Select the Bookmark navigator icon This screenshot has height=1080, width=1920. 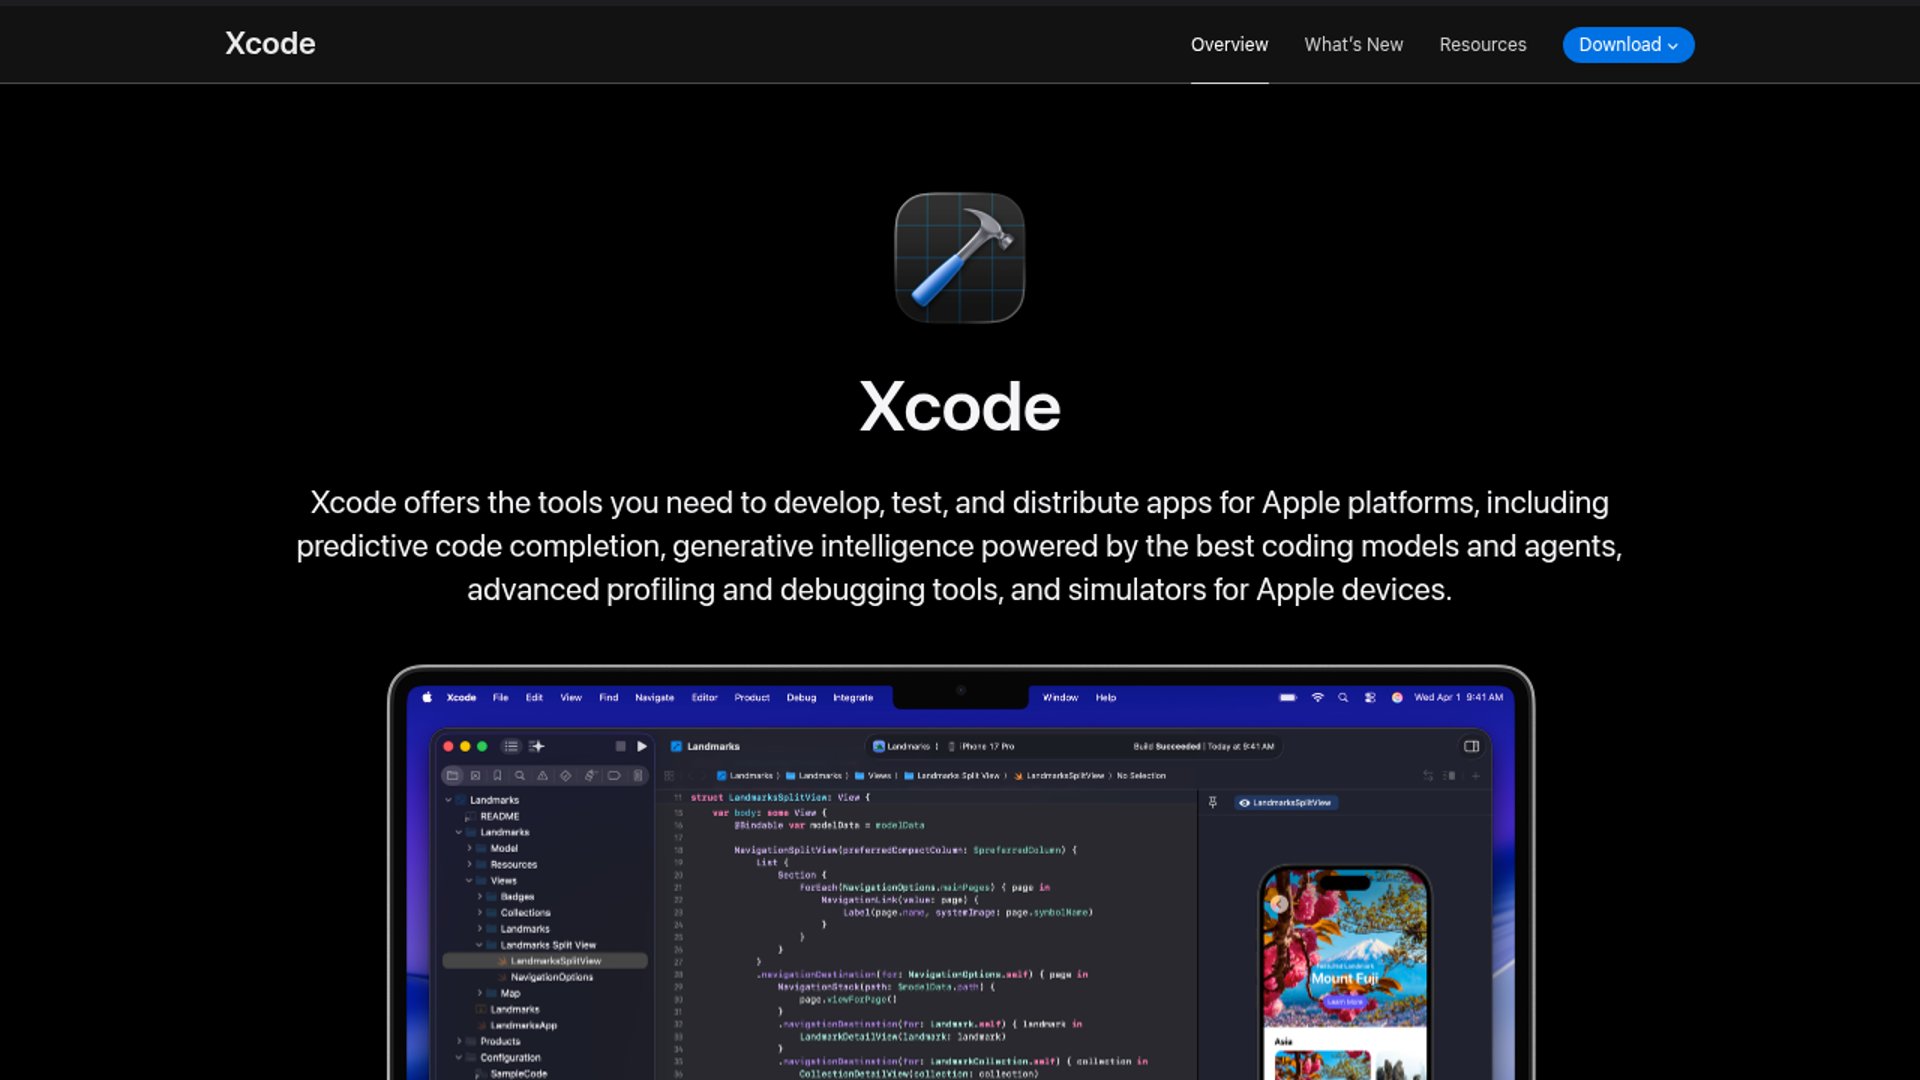[497, 775]
